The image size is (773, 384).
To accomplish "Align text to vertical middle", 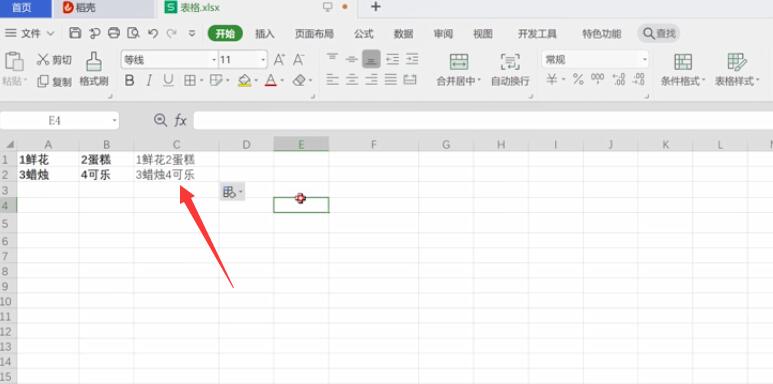I will (x=351, y=60).
